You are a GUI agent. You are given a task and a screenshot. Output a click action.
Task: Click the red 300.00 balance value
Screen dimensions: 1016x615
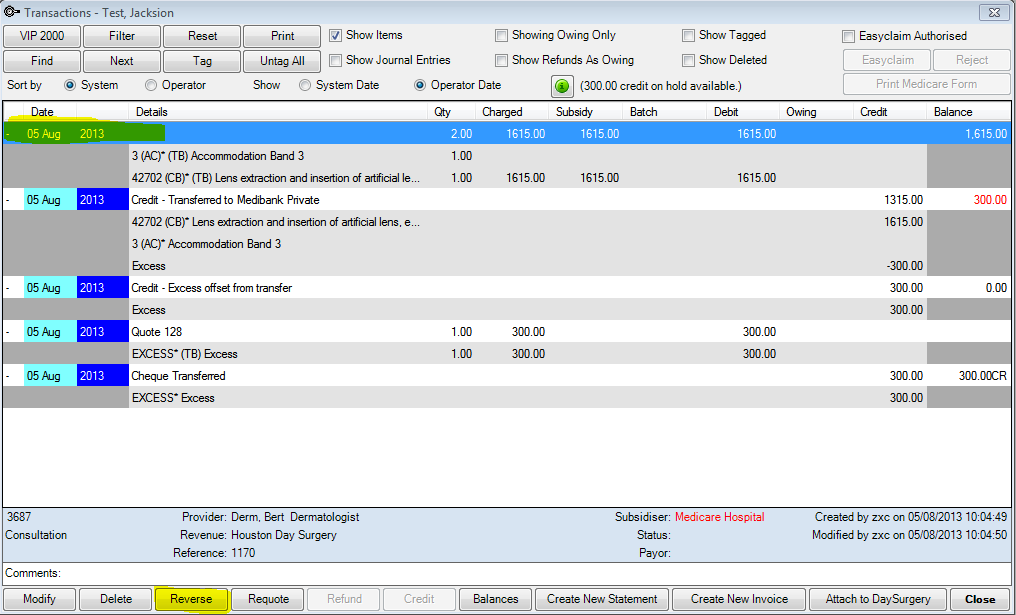tap(990, 200)
